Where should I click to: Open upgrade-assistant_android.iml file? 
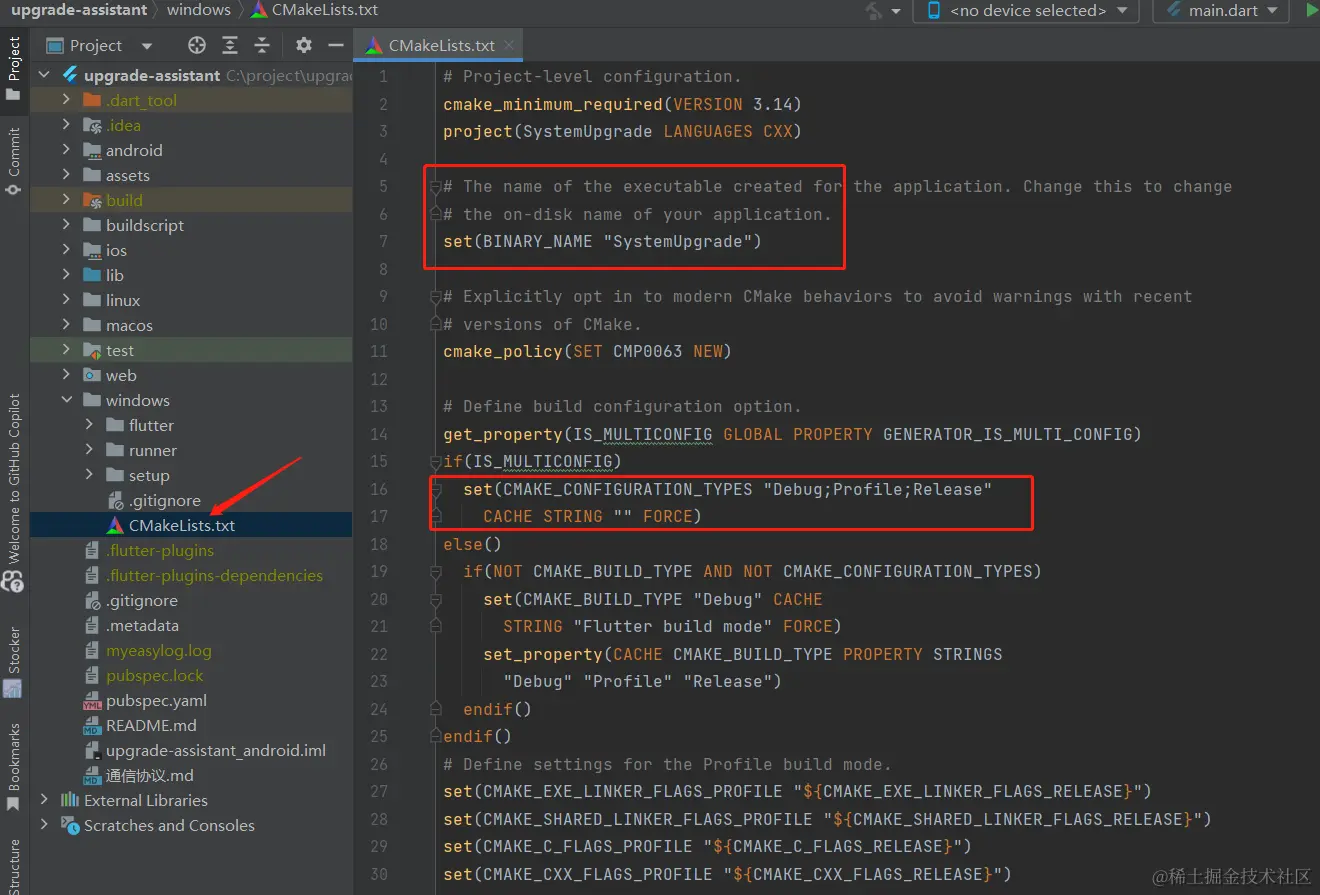[x=216, y=750]
